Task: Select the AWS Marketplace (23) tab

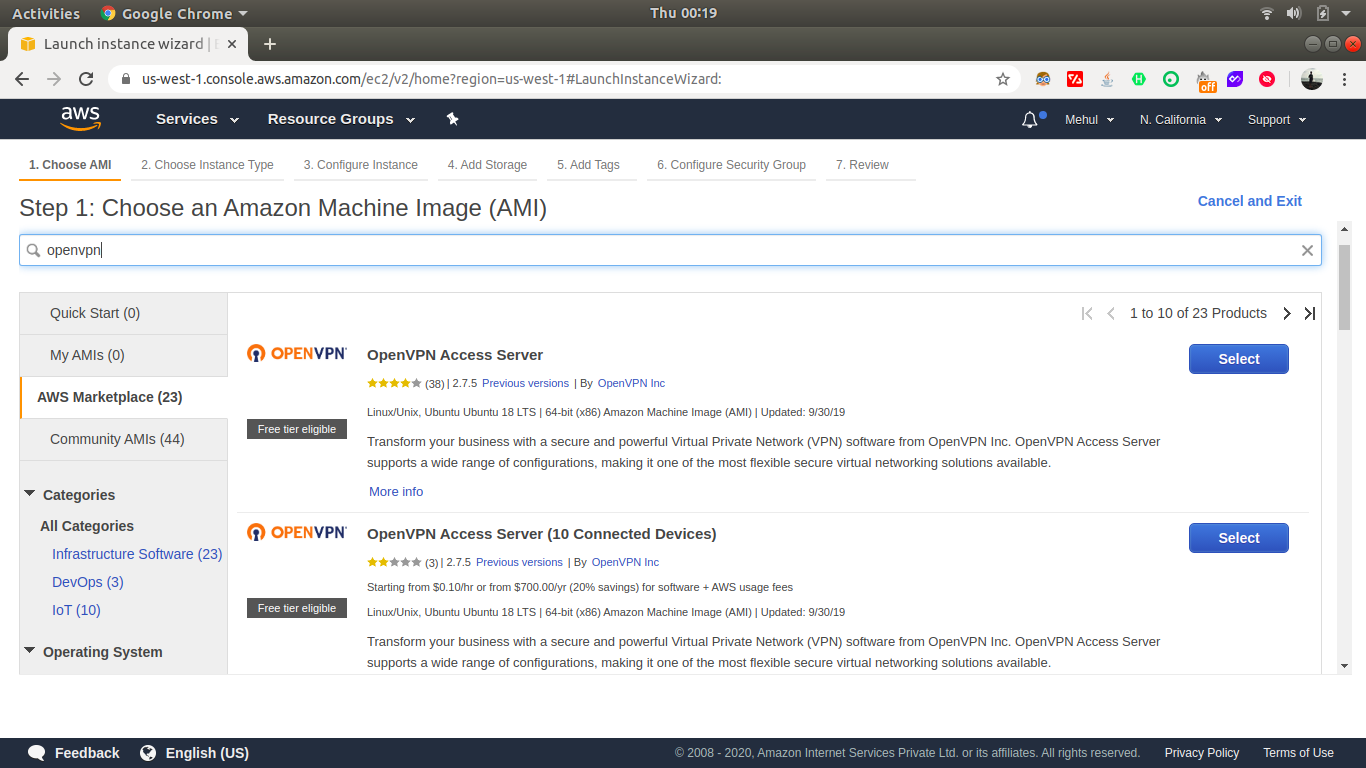Action: (124, 397)
